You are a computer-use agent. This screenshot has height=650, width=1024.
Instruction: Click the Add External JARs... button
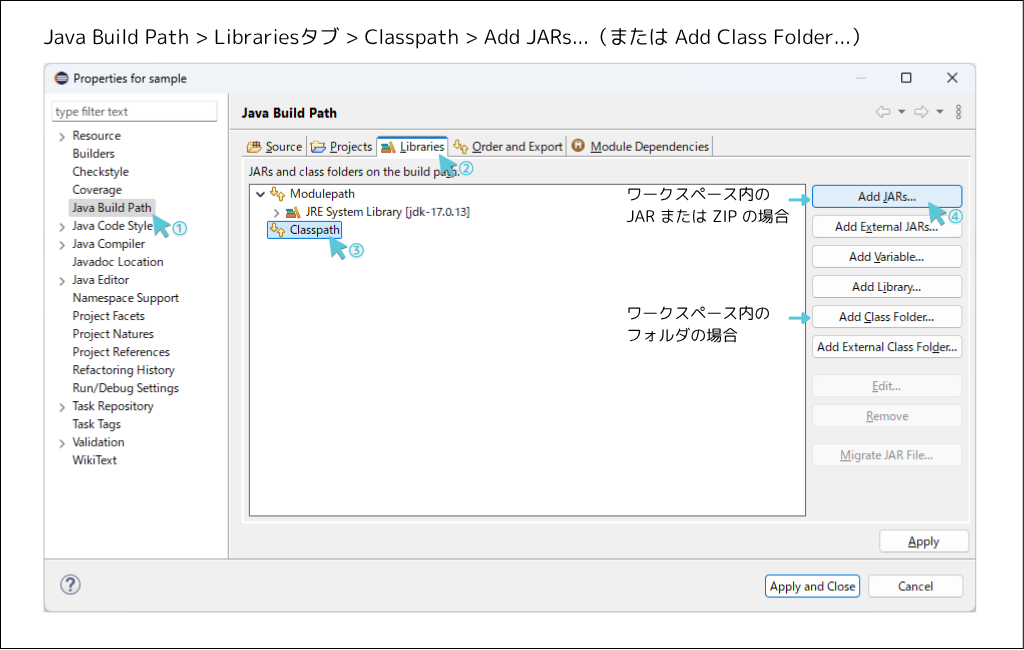tap(887, 227)
